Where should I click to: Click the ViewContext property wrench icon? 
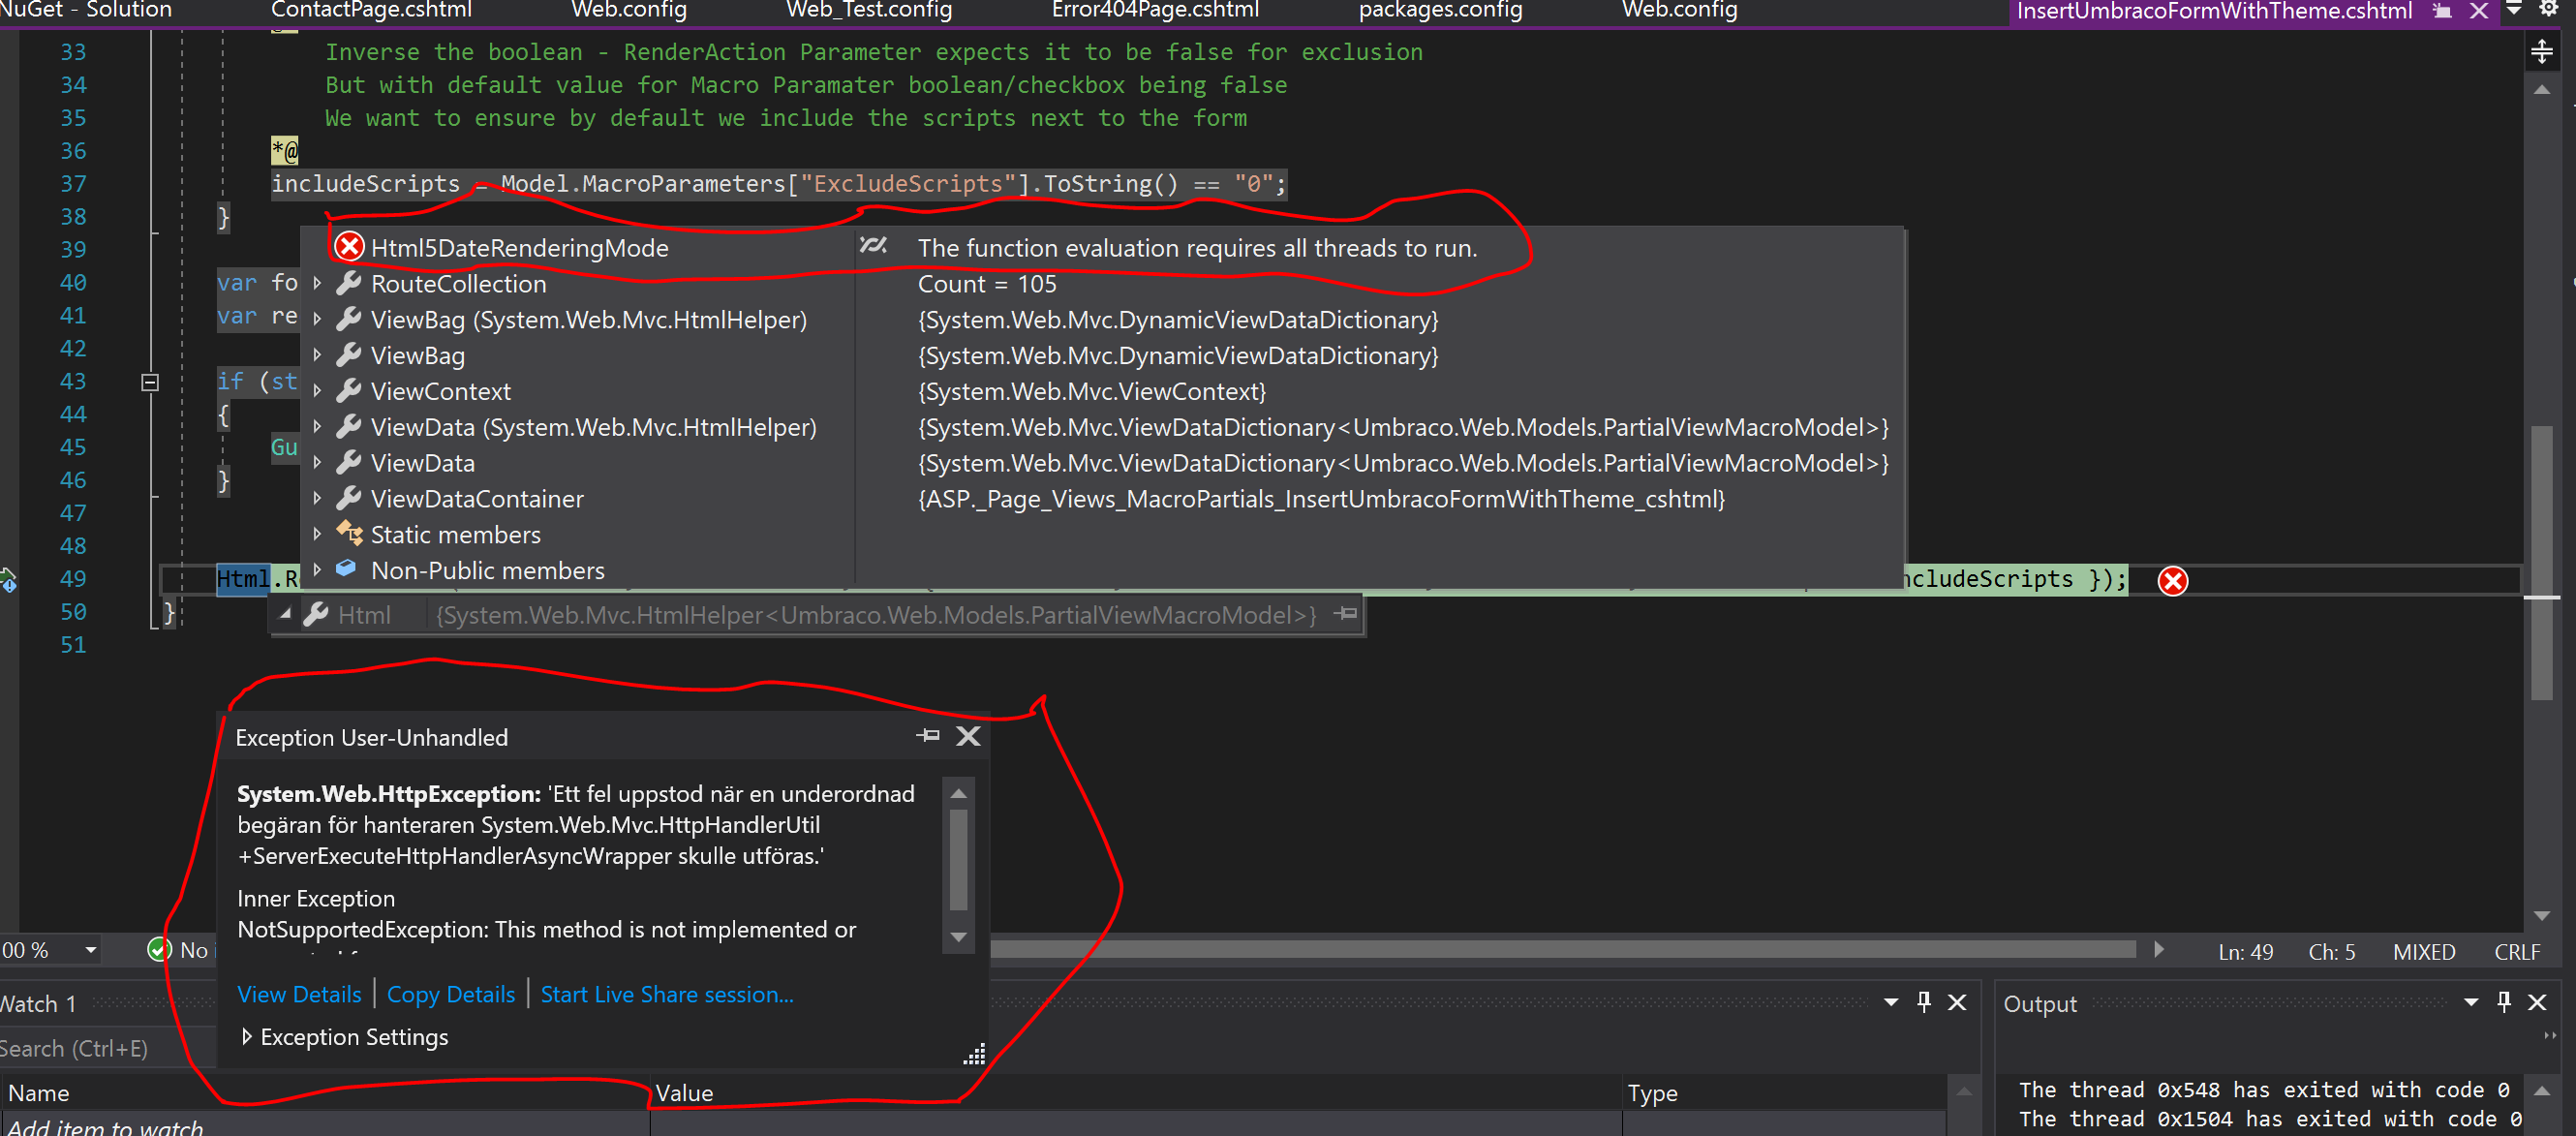(x=348, y=391)
